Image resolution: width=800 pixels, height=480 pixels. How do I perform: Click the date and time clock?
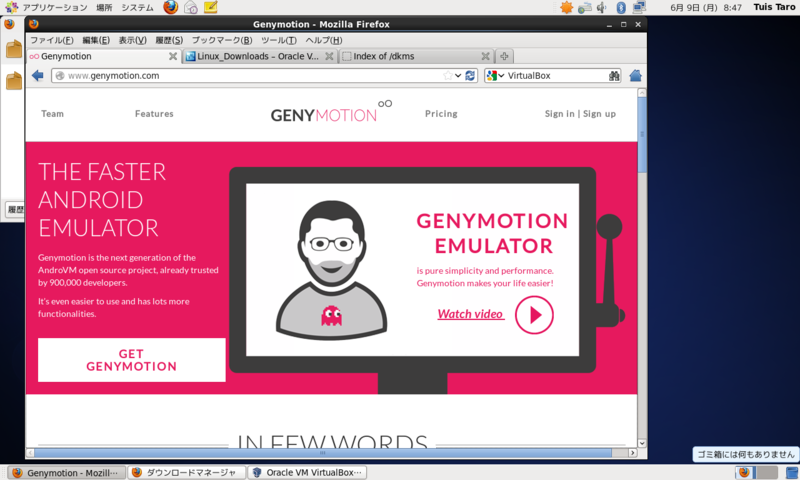point(706,8)
